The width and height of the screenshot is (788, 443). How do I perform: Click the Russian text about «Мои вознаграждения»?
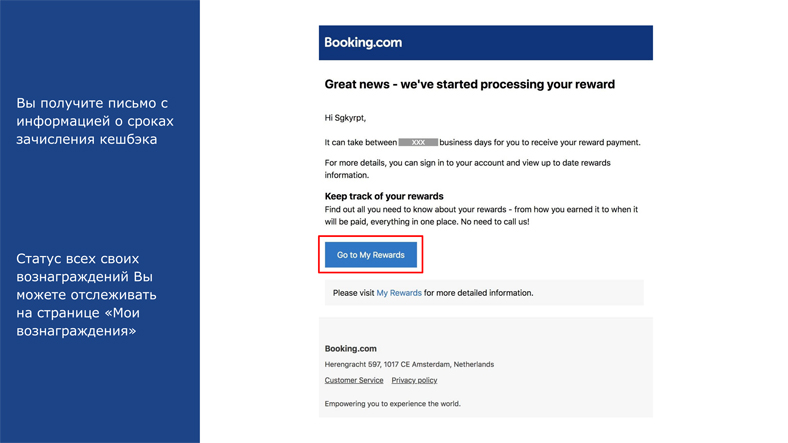pyautogui.click(x=86, y=295)
